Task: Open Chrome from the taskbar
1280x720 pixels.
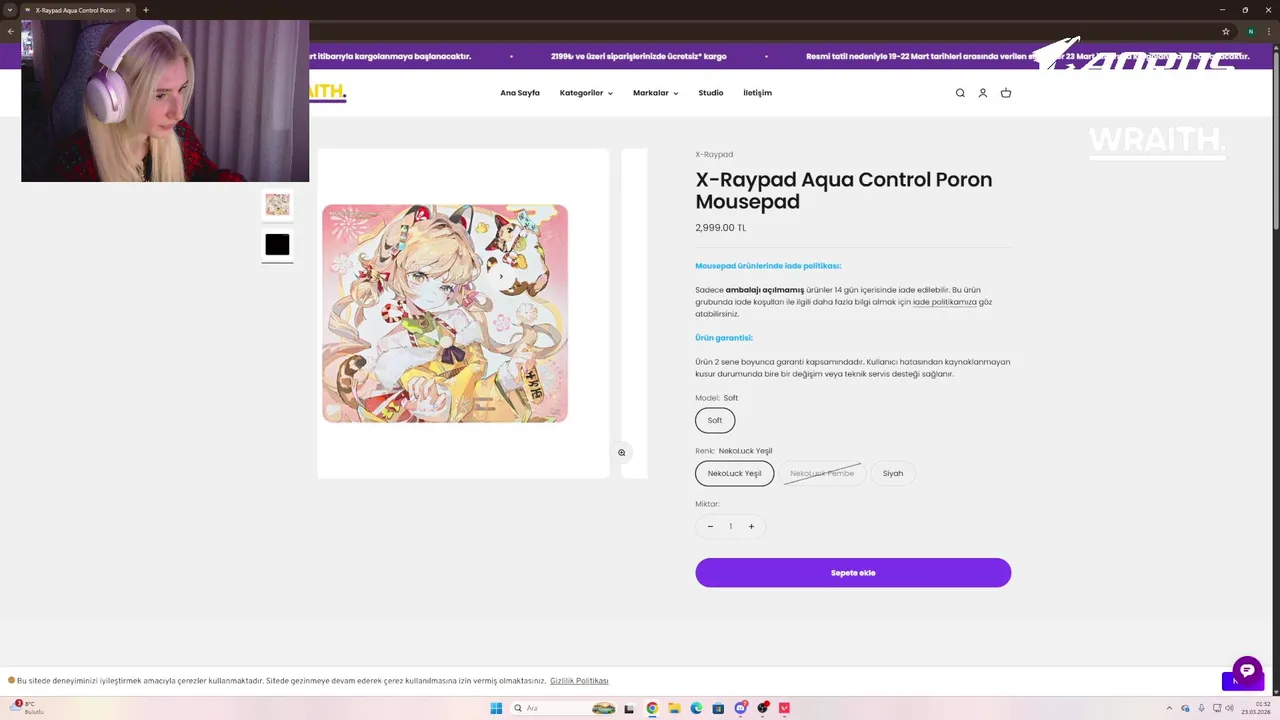Action: coord(652,708)
